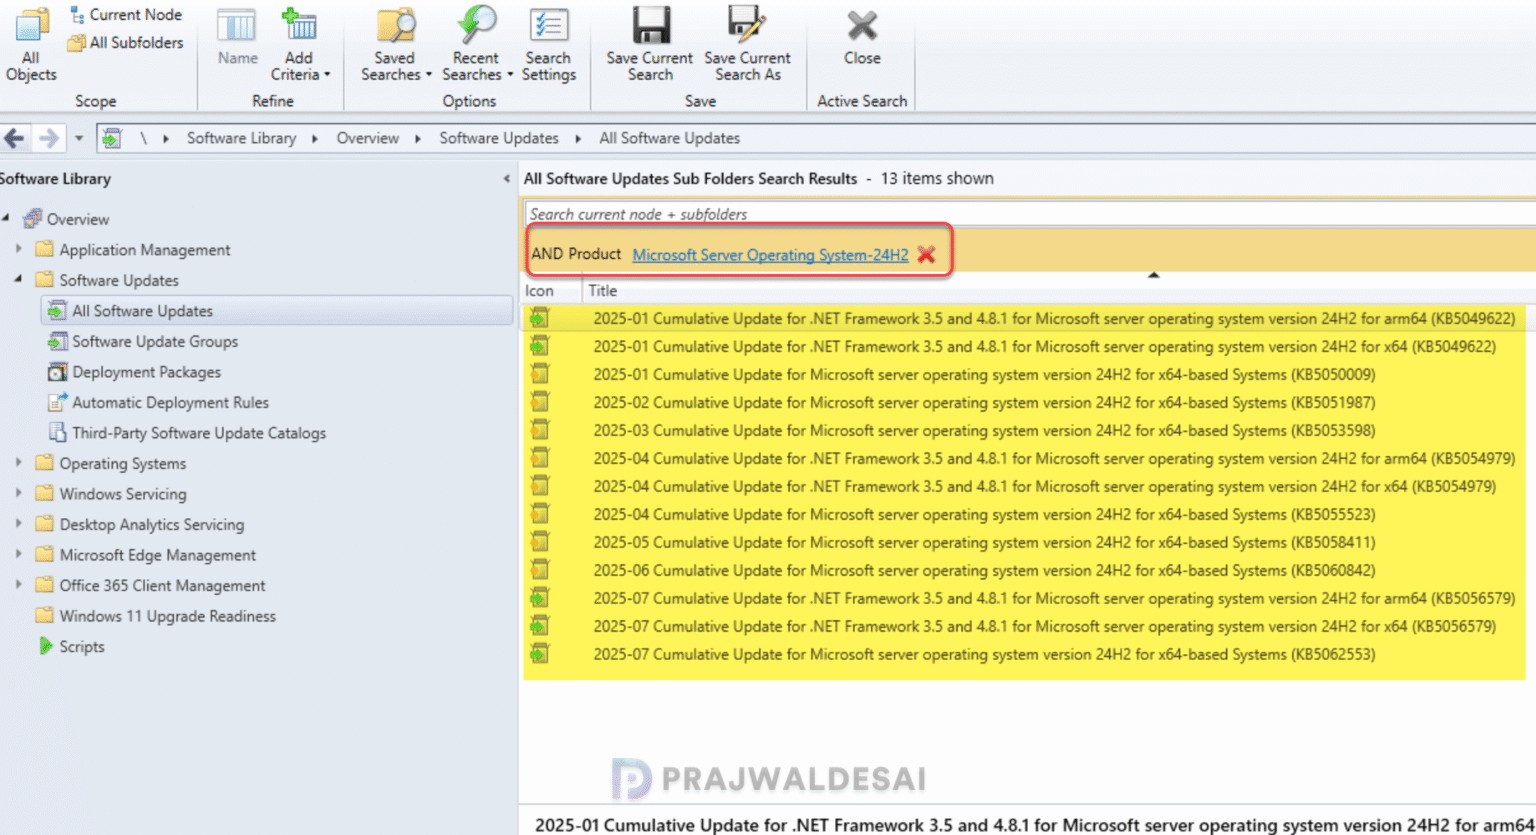Open the Saved Searches menu

click(395, 45)
